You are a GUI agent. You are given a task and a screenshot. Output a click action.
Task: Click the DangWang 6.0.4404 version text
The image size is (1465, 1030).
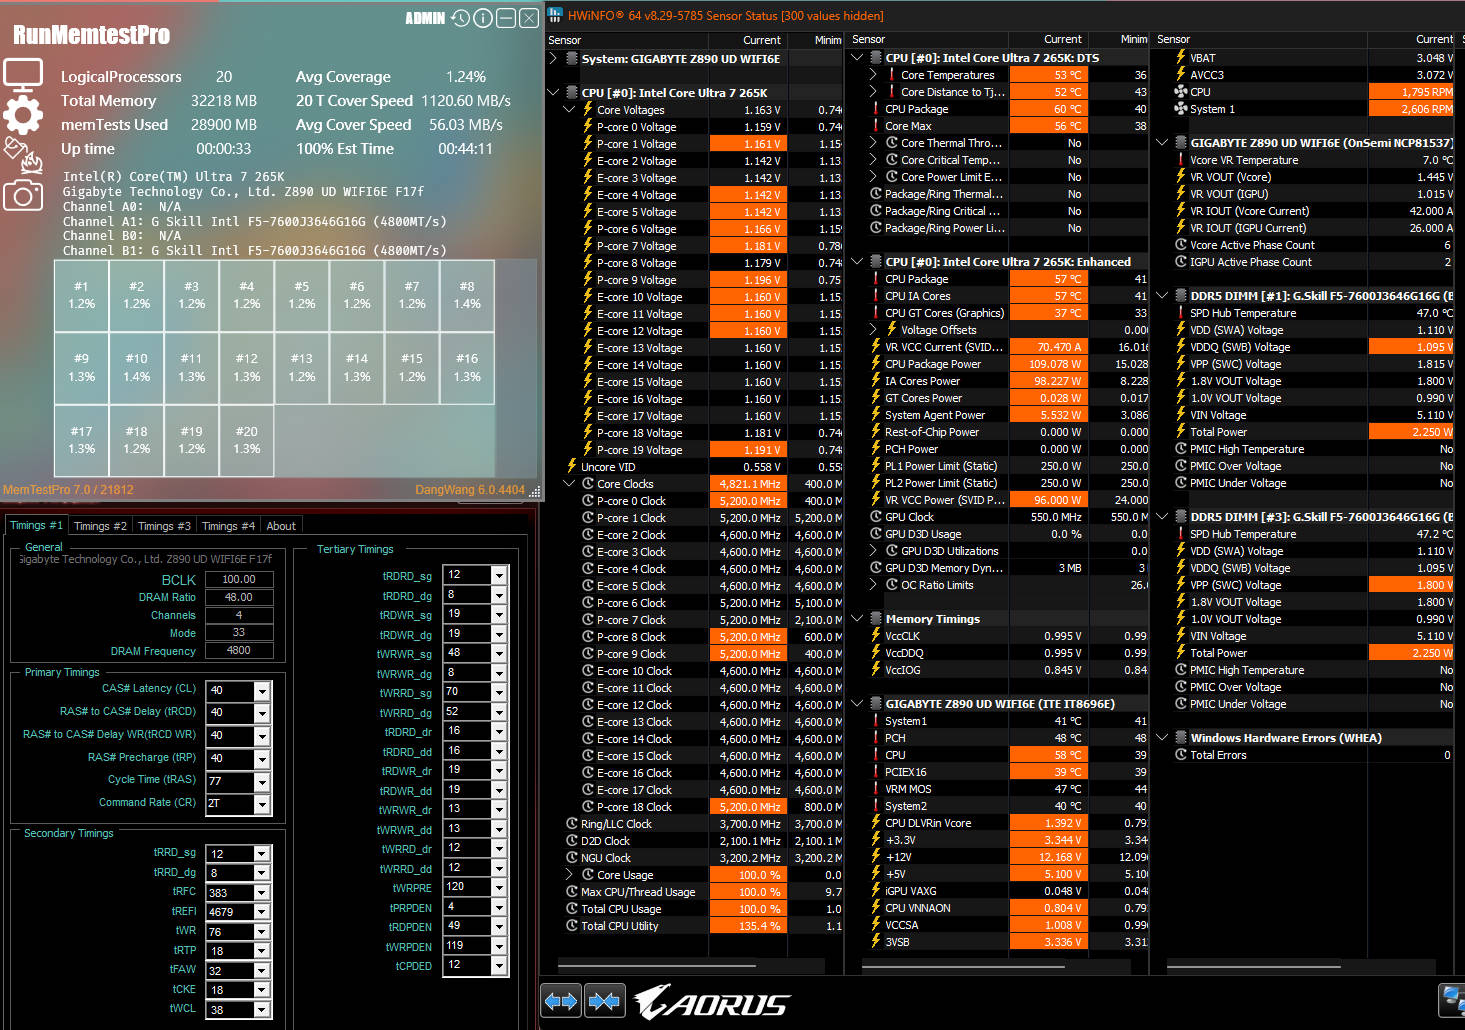tap(470, 490)
